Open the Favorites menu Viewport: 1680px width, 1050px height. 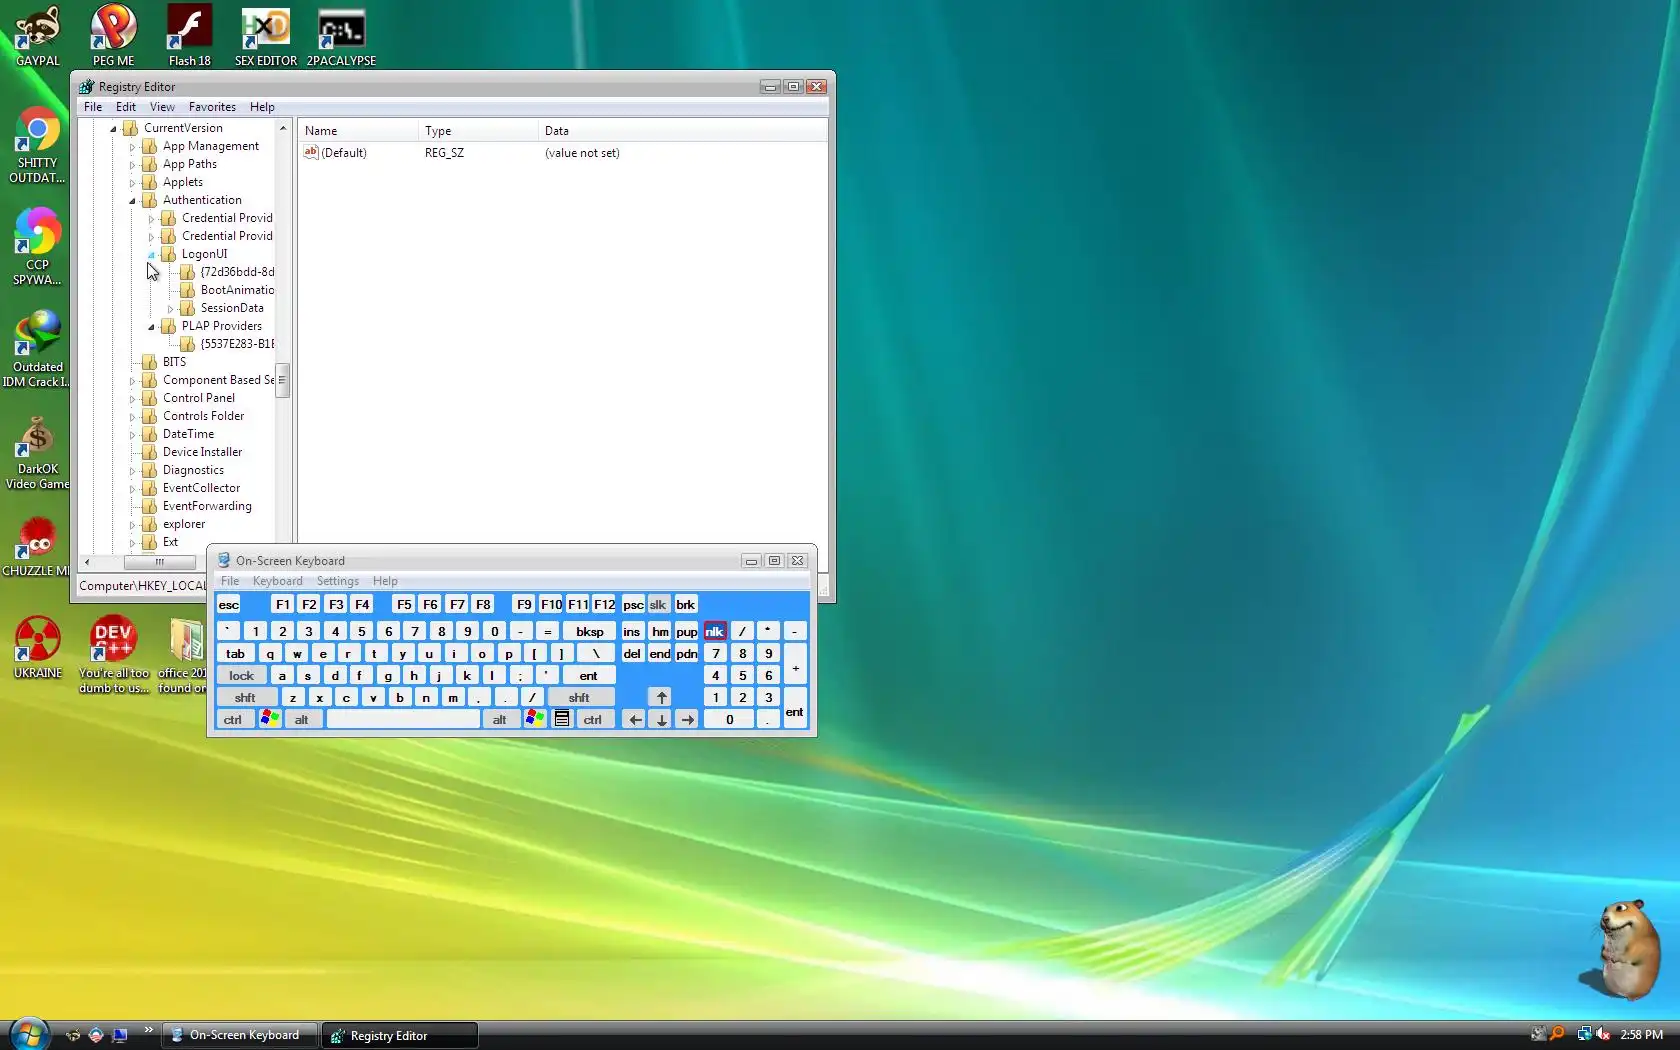[x=212, y=107]
